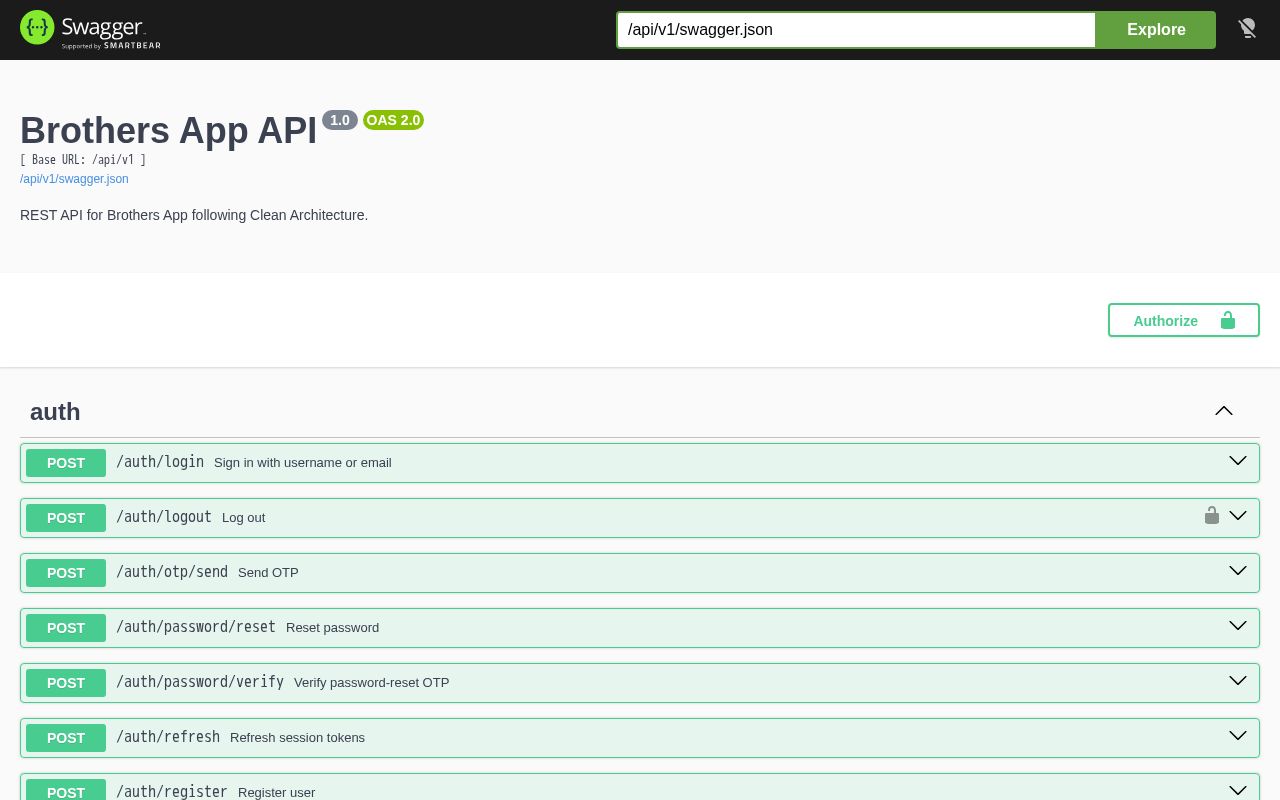Focus the swagger.json URL input field
Screen dimensions: 1280x800
[856, 30]
